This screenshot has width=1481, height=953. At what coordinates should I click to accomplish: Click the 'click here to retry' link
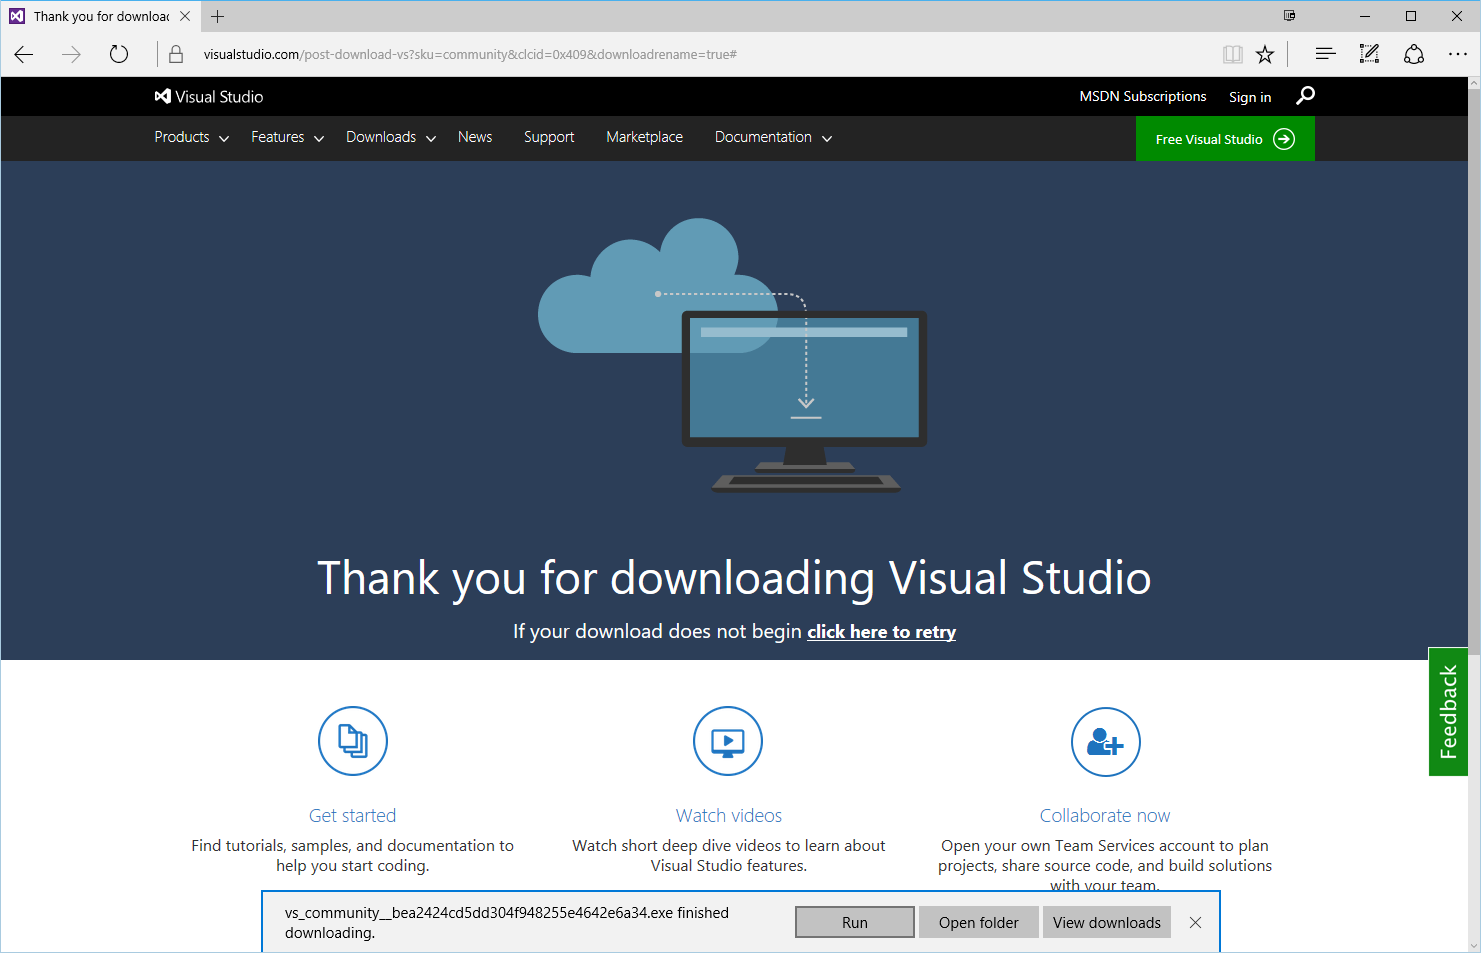pyautogui.click(x=881, y=631)
